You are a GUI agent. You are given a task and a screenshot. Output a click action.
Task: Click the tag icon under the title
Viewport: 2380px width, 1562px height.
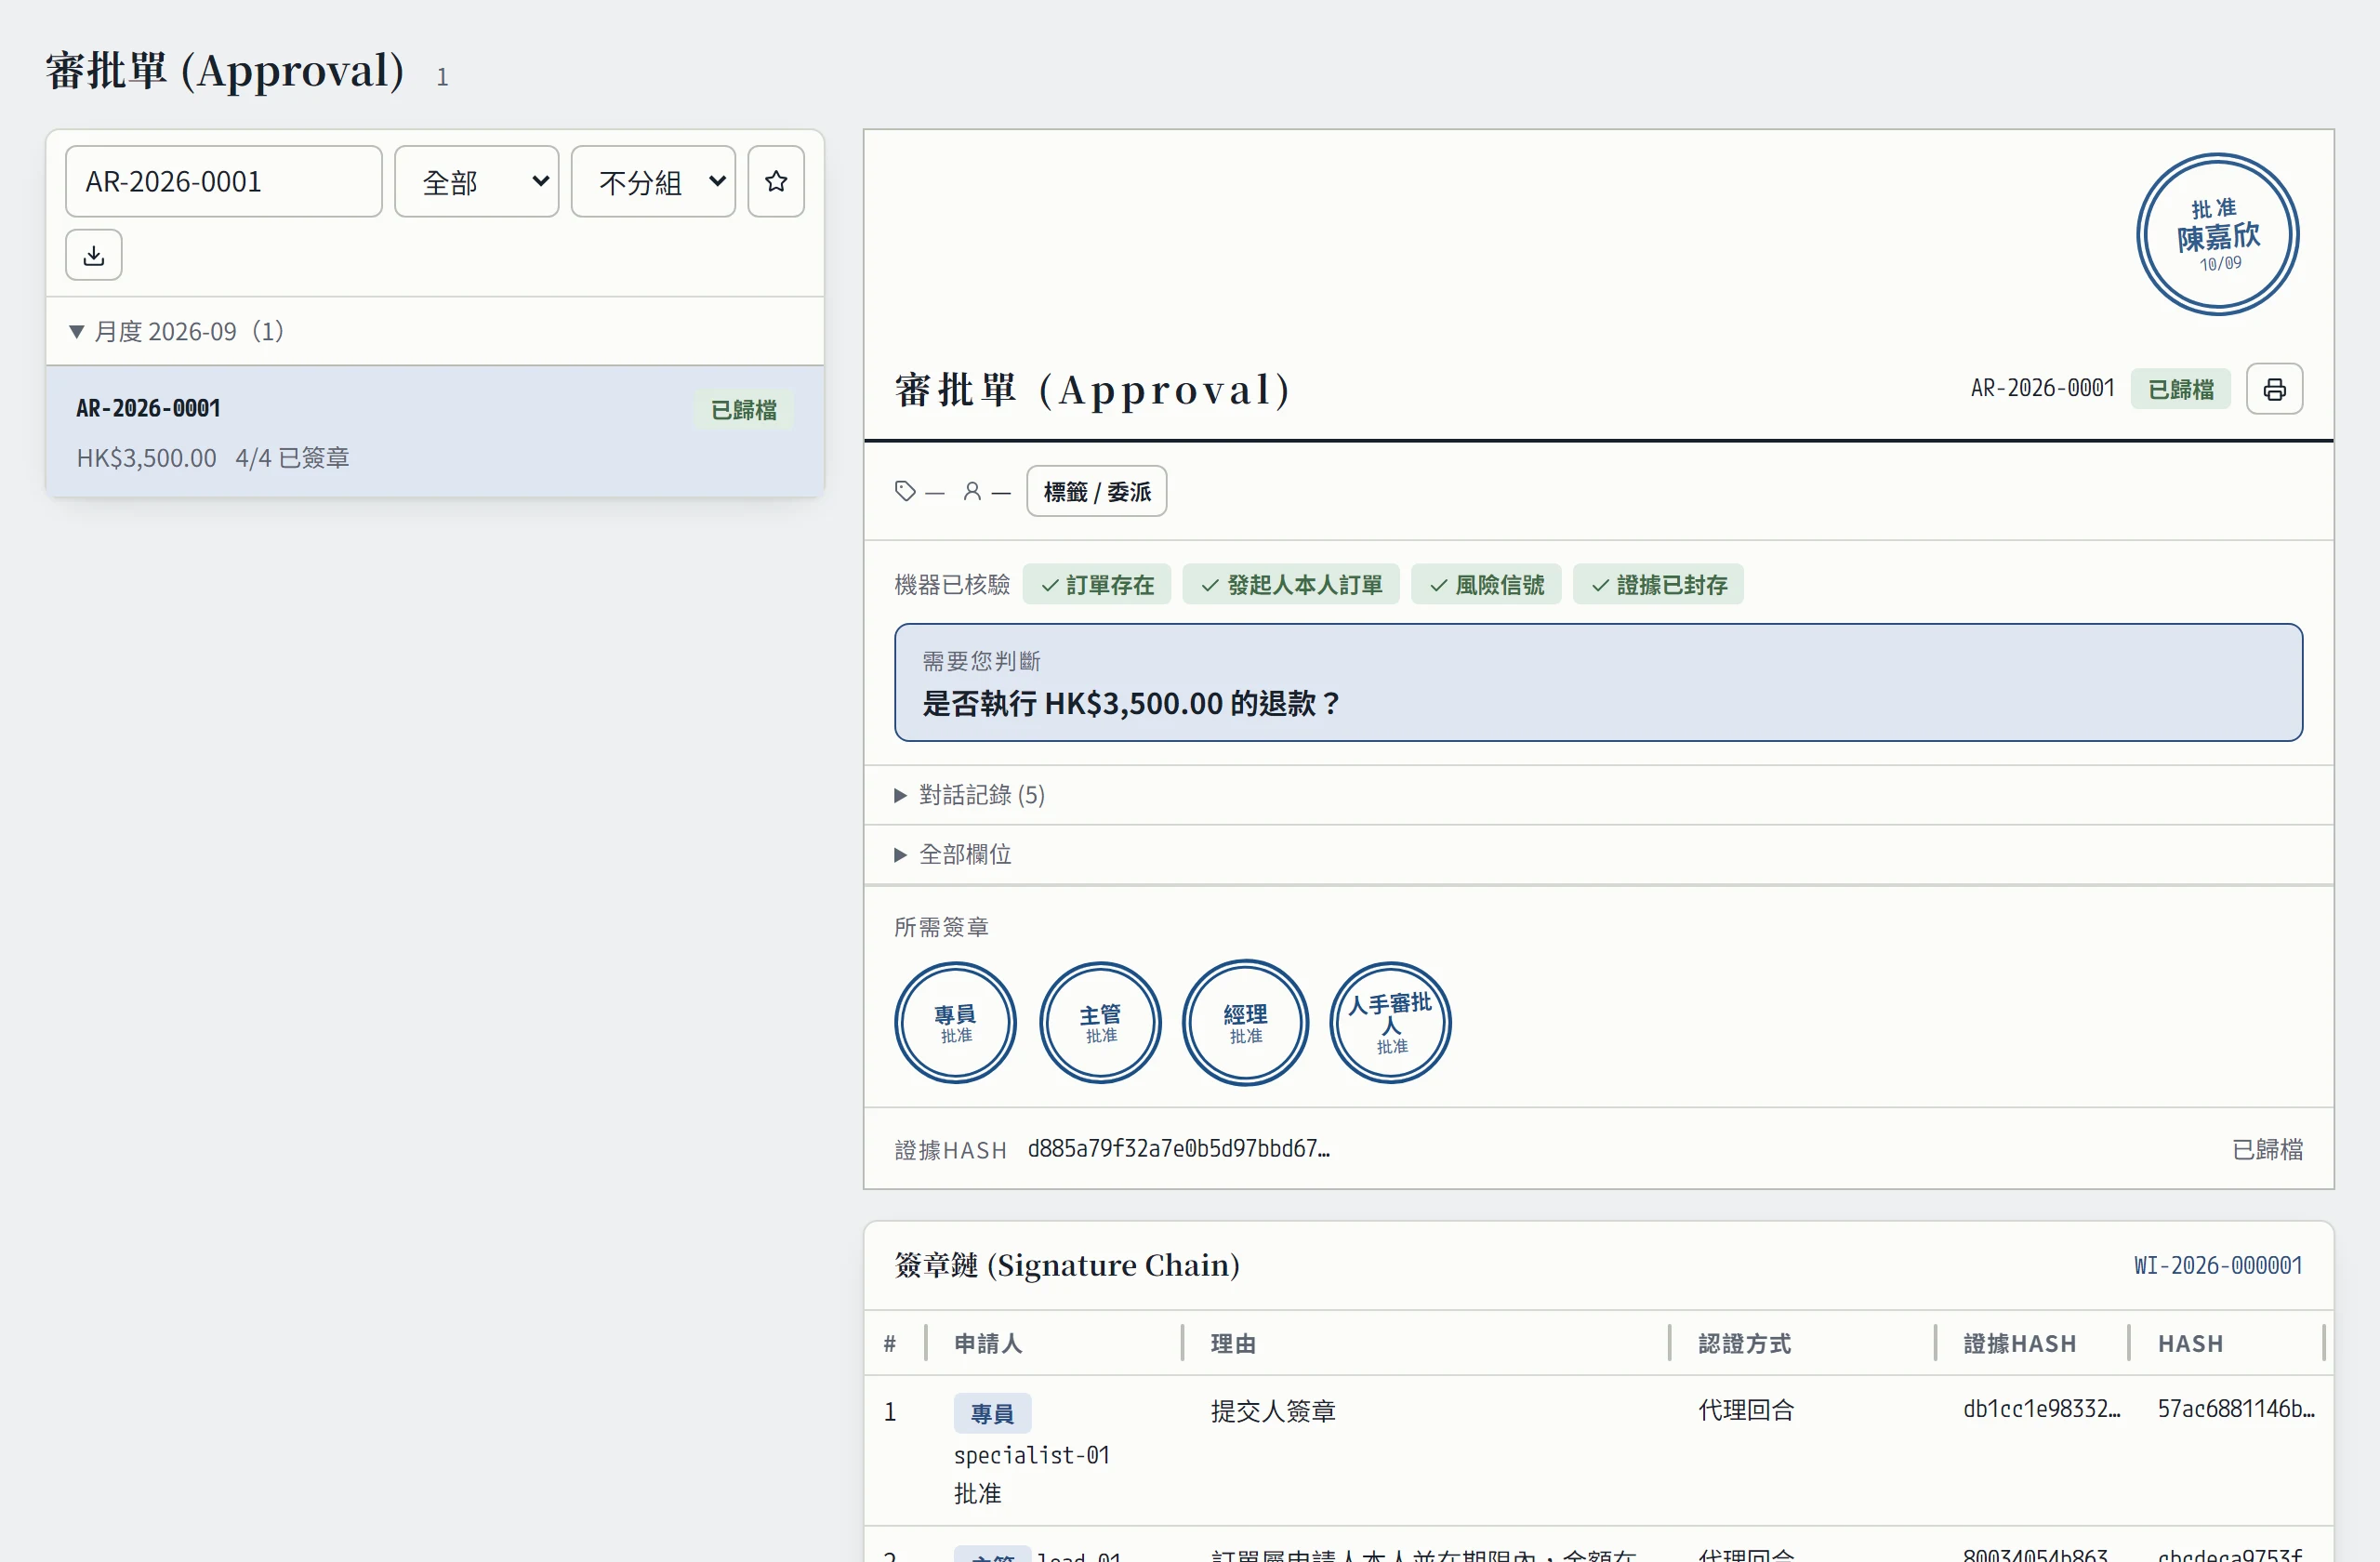pos(905,491)
